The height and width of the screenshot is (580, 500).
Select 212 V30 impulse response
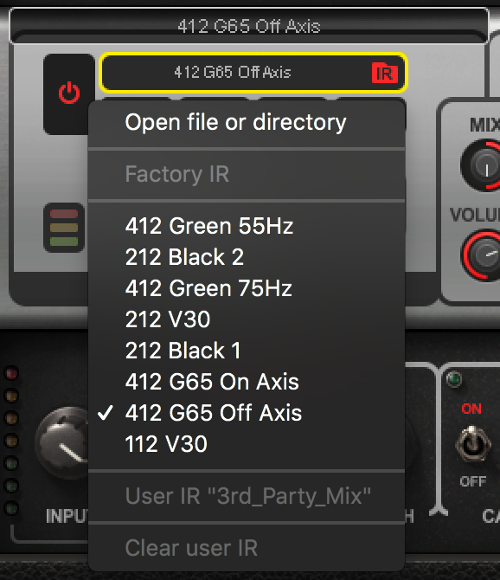tap(246, 319)
